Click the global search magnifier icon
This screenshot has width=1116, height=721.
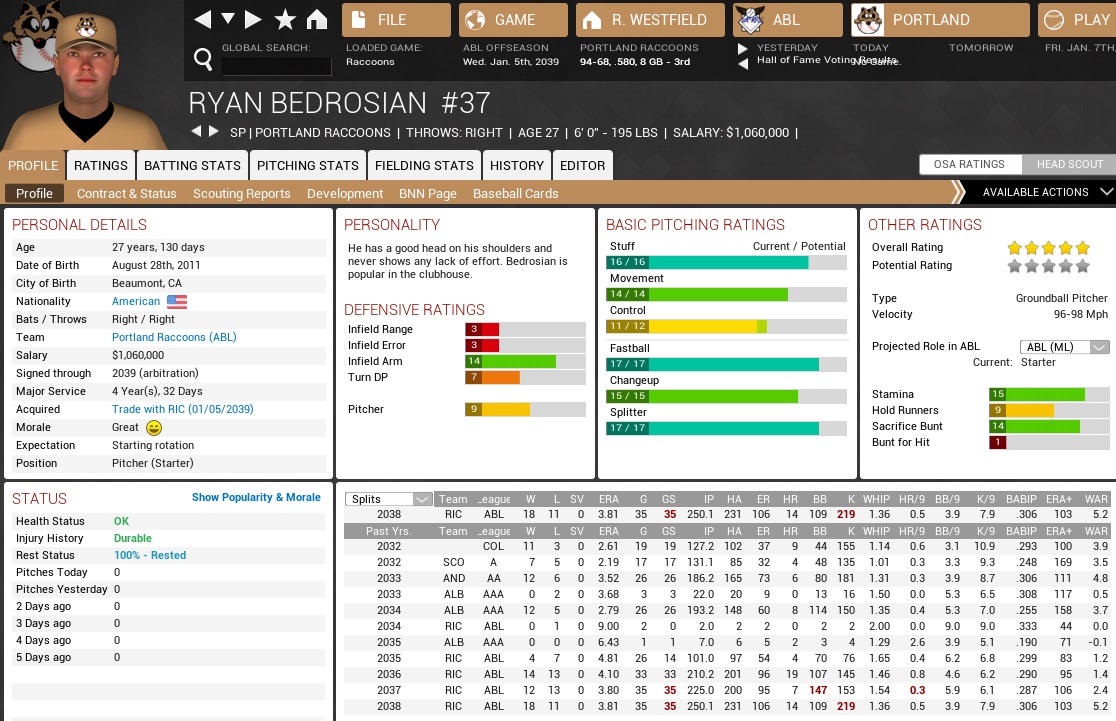click(x=203, y=60)
